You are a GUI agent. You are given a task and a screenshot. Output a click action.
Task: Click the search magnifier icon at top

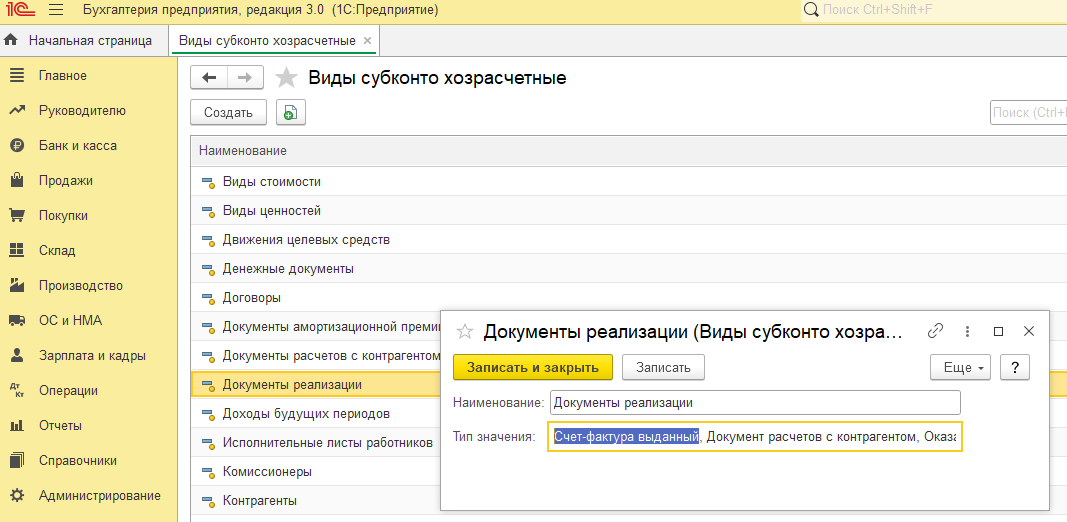click(x=811, y=10)
